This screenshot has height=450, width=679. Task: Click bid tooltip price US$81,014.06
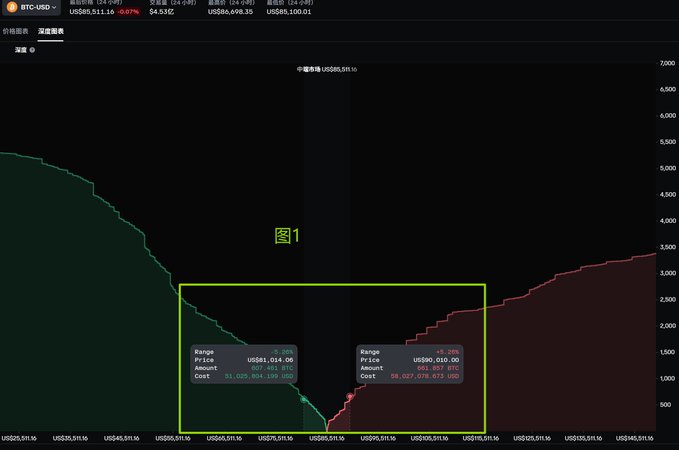tap(270, 360)
